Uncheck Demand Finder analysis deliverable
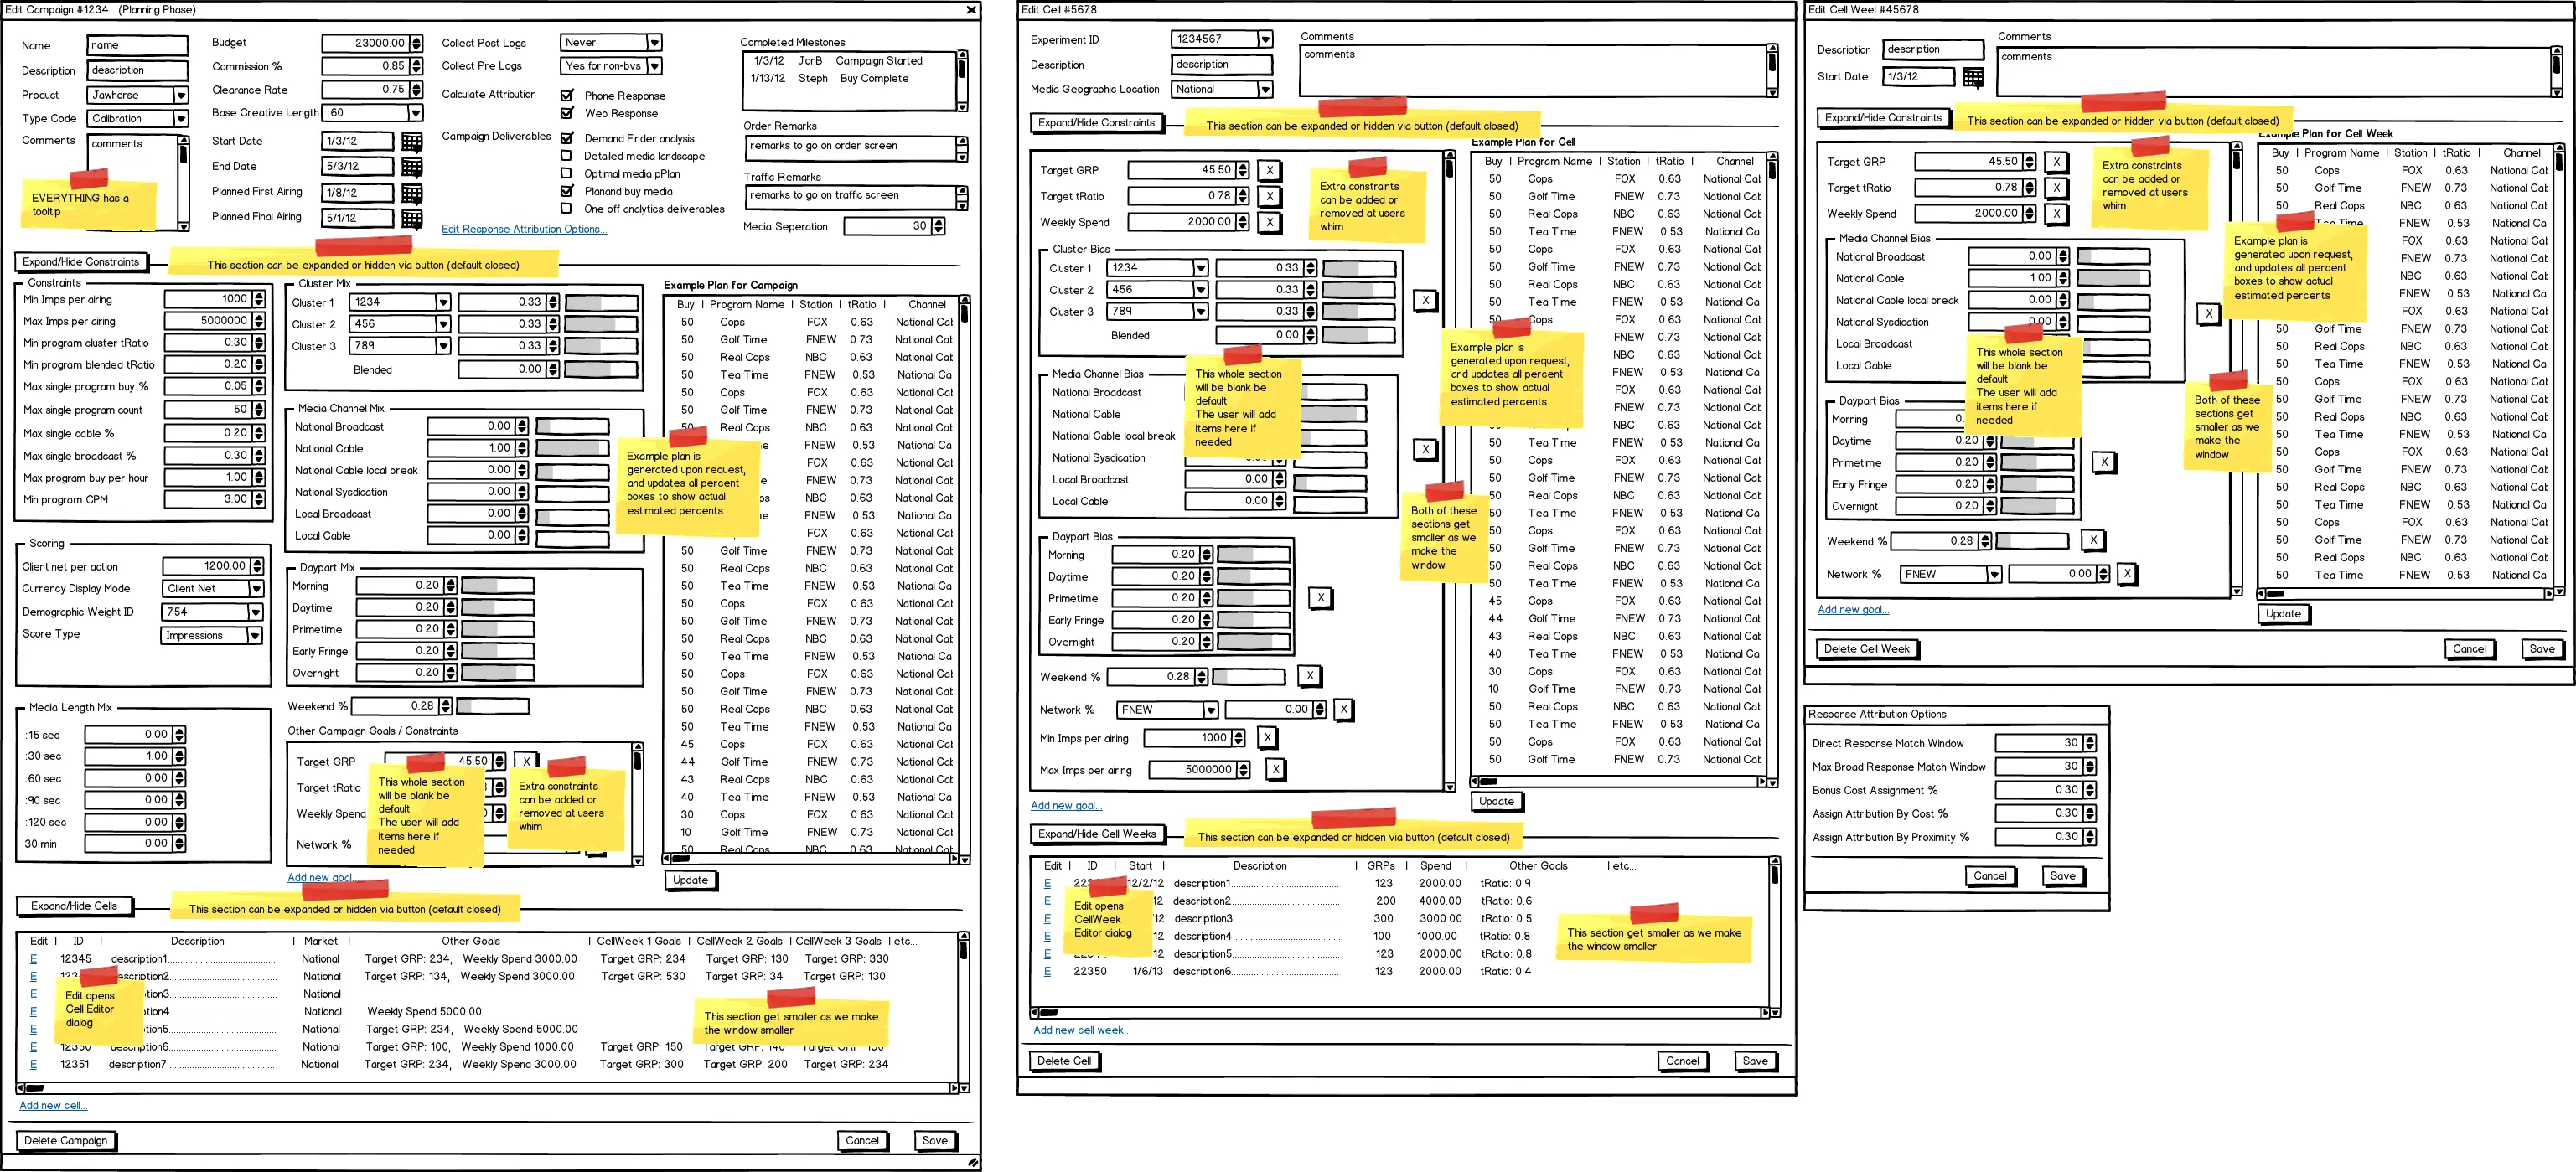 tap(567, 138)
